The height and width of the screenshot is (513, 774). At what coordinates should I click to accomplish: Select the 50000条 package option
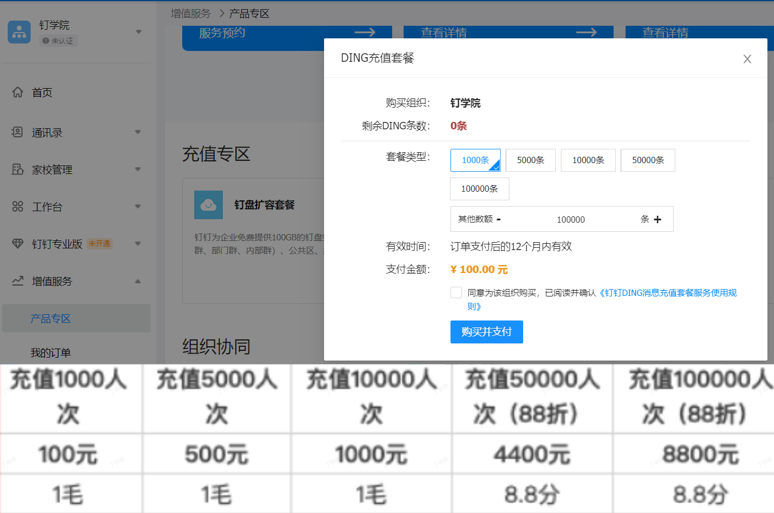648,160
